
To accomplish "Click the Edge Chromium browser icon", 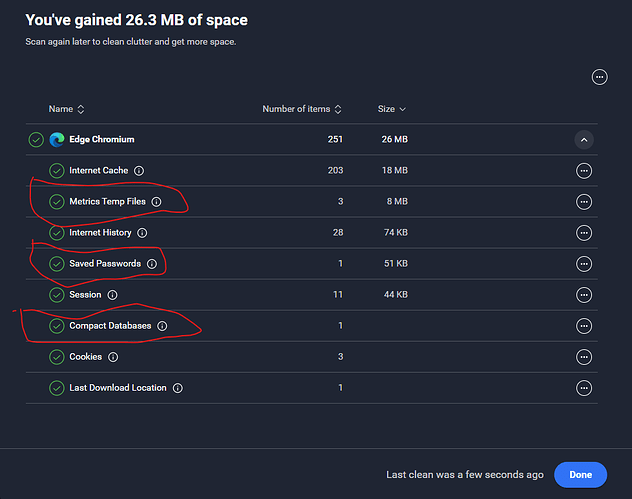I will [x=56, y=139].
